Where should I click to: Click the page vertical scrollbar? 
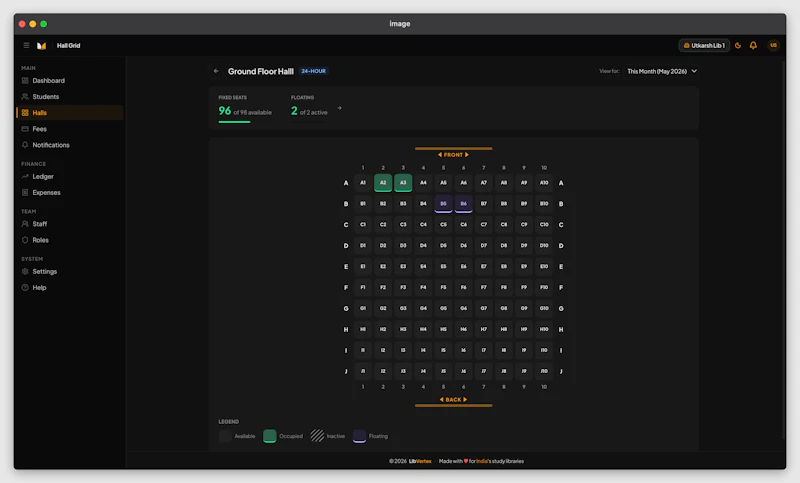pos(784,250)
